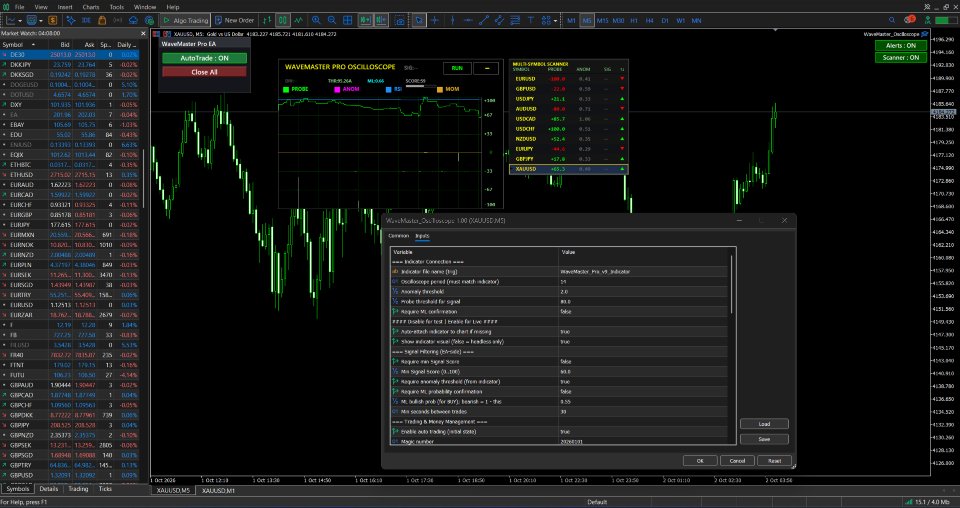This screenshot has width=960, height=508.
Task: Open the Insert menu
Action: (65, 7)
